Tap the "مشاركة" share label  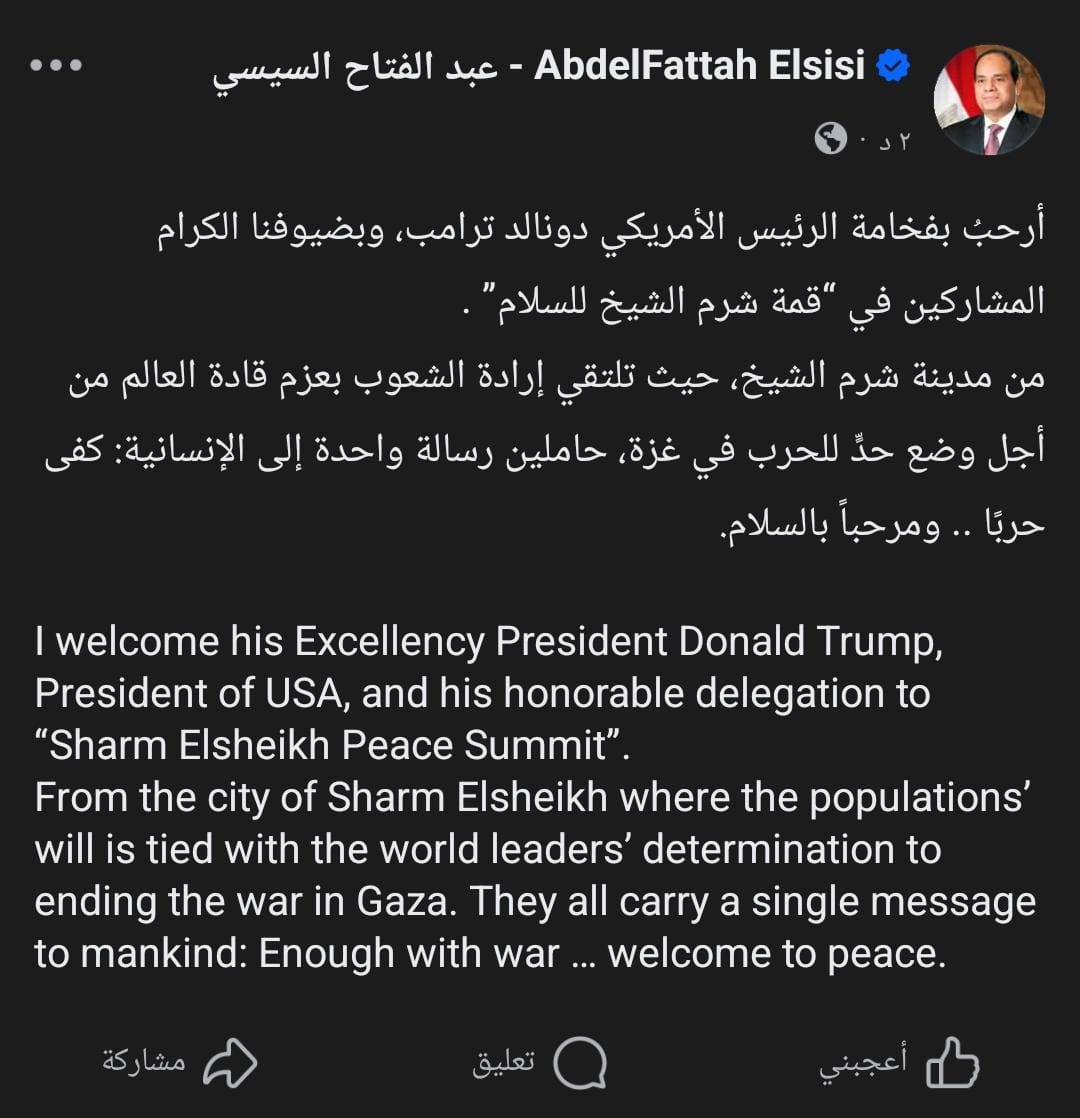coord(144,1062)
